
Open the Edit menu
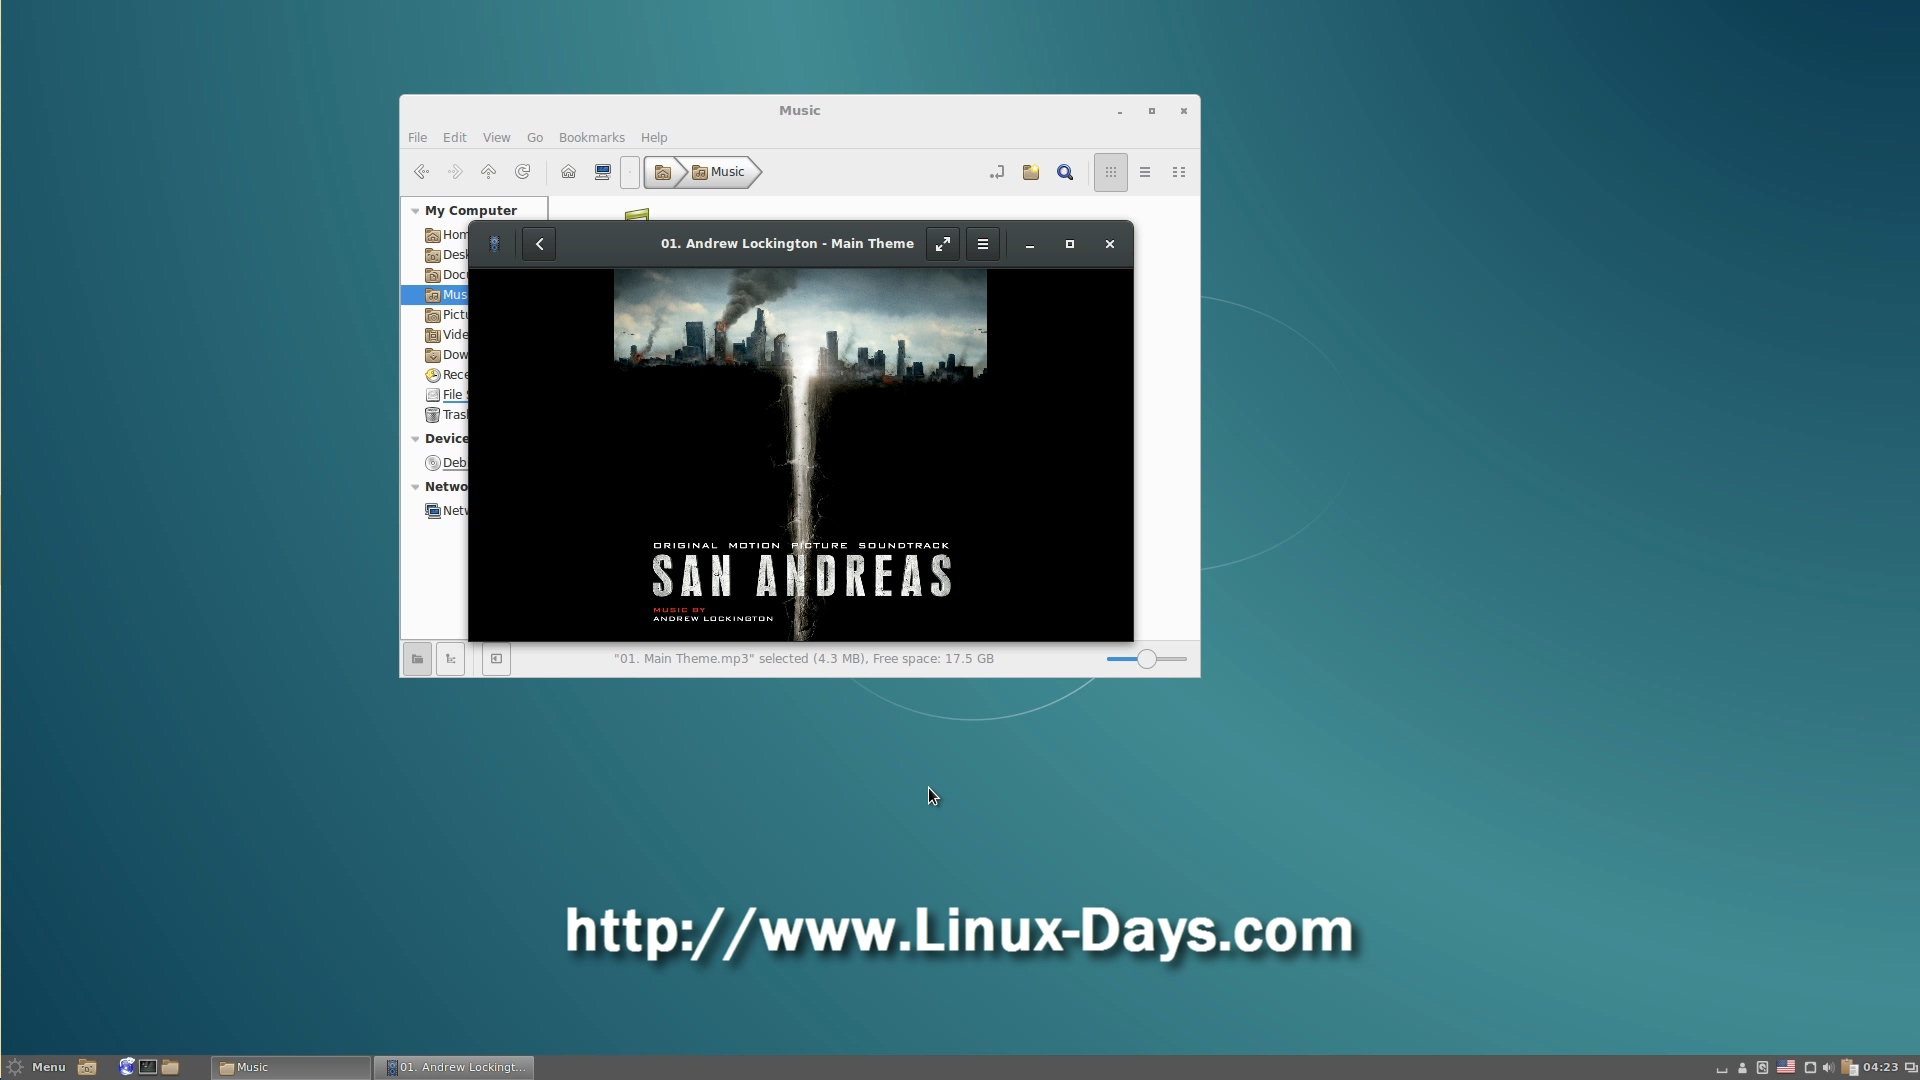click(454, 138)
